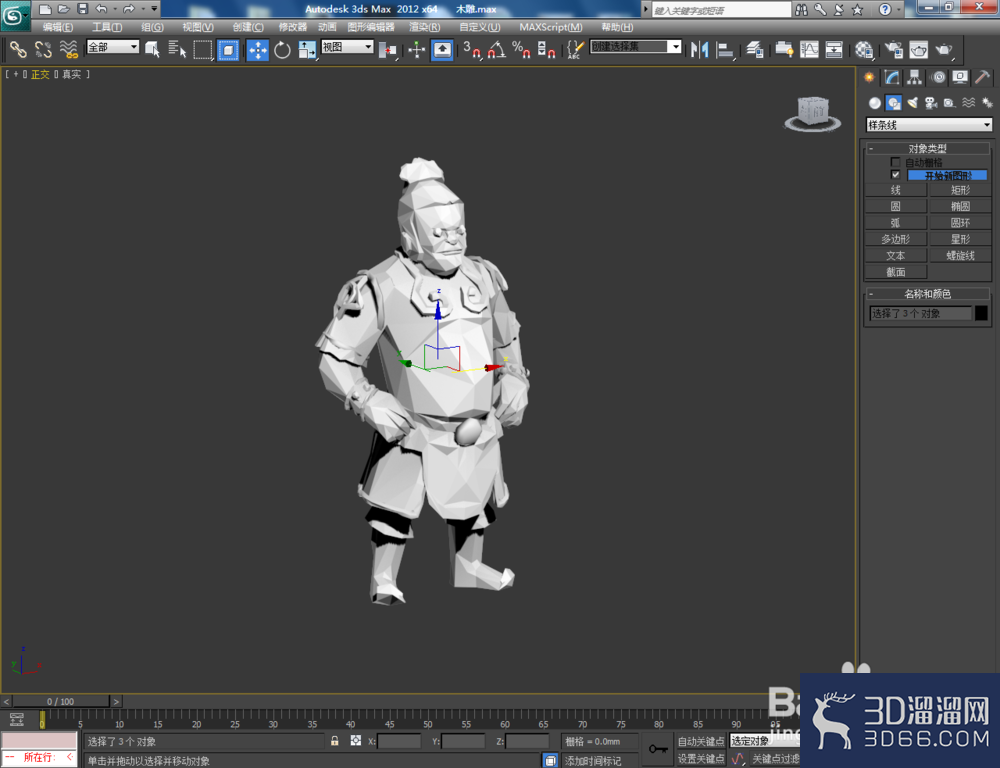Open the 工具(T) menu

point(107,27)
